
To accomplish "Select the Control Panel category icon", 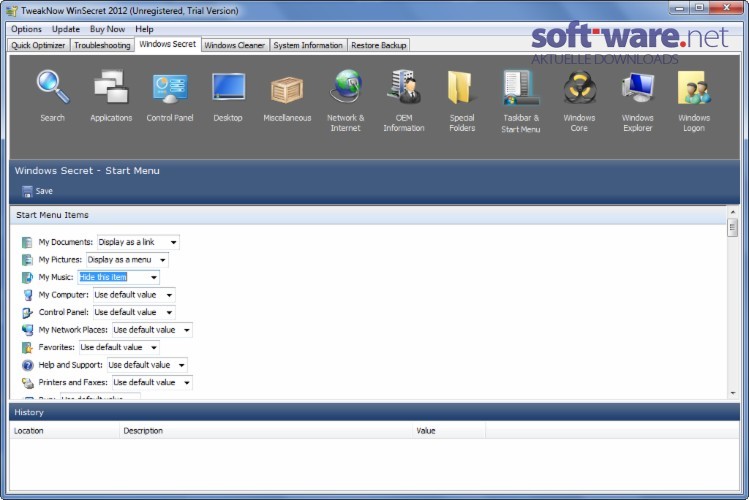I will (x=170, y=88).
